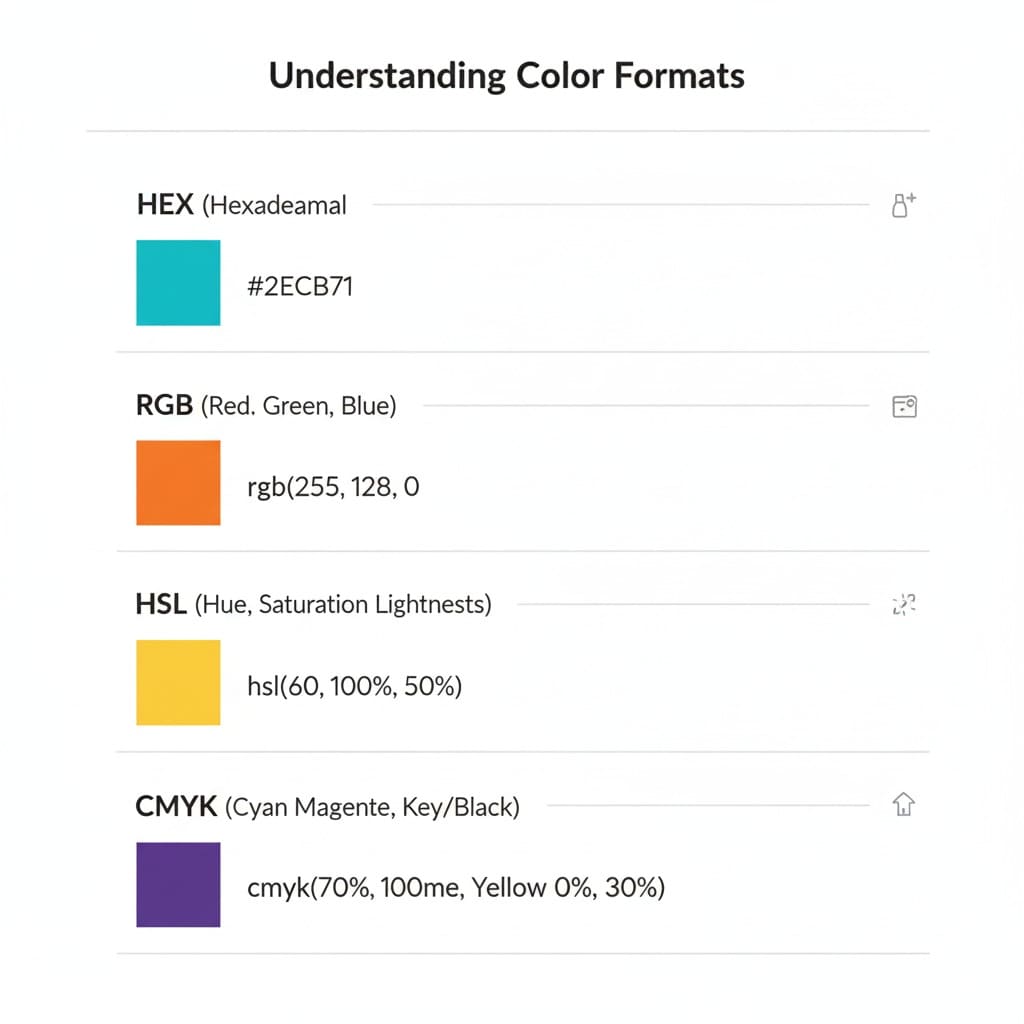Click the '(Hue, Saturation Lightnests)' description text
This screenshot has width=1024, height=1024.
[x=343, y=605]
